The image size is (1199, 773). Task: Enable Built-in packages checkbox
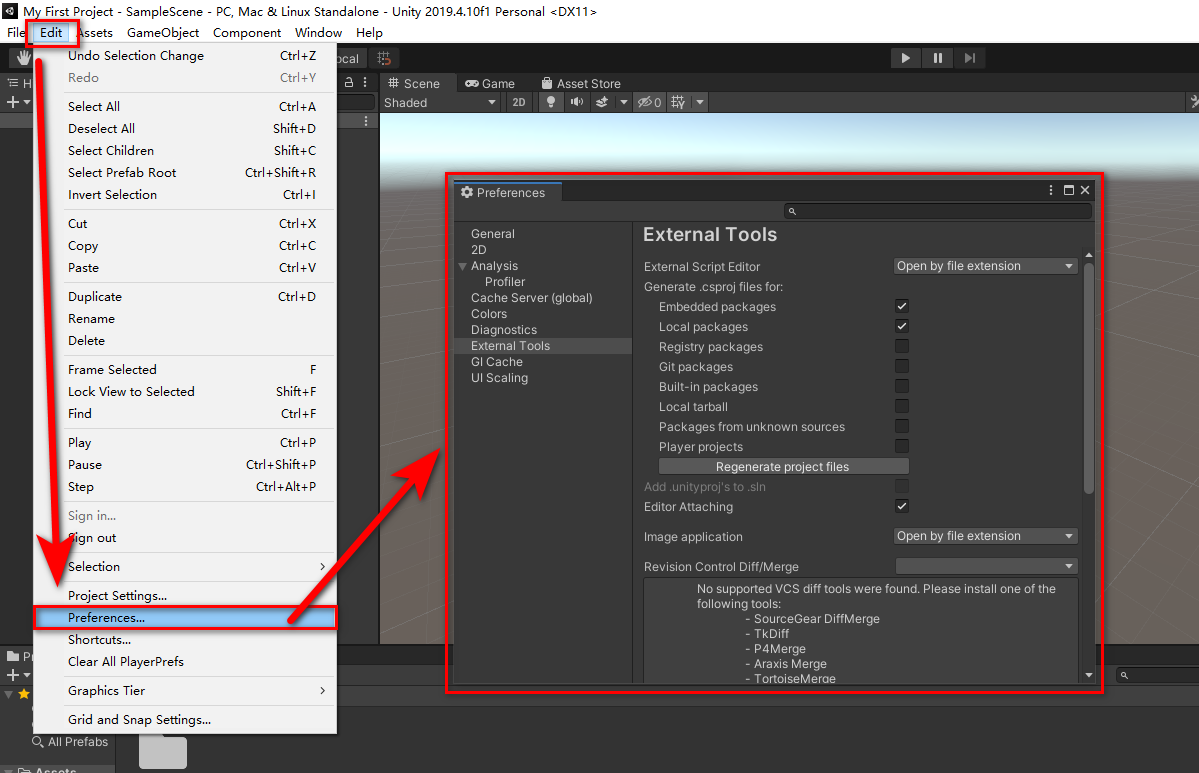point(902,386)
